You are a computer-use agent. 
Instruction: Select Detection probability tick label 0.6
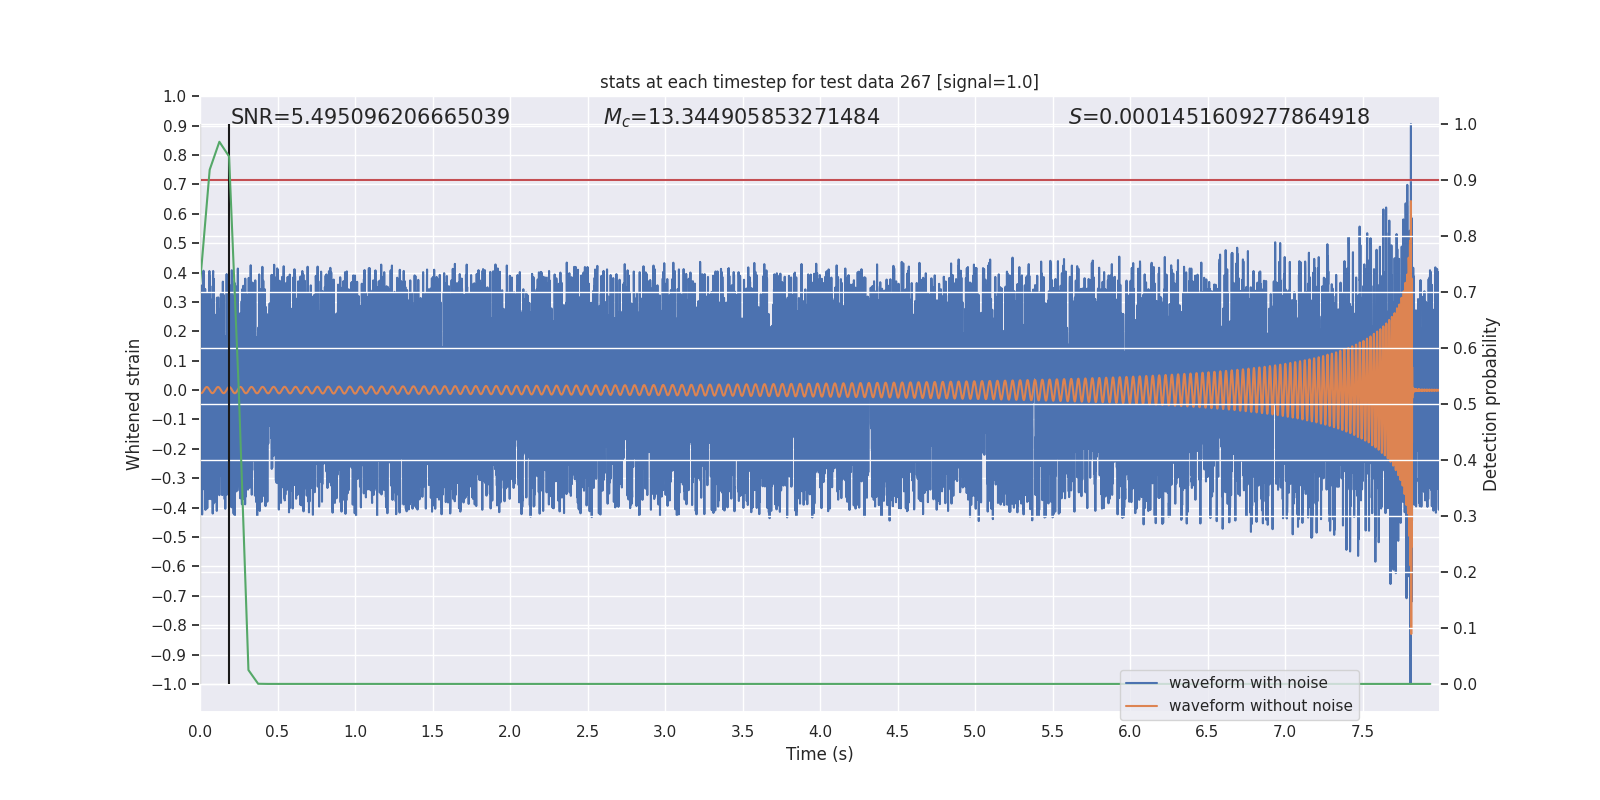point(1465,348)
